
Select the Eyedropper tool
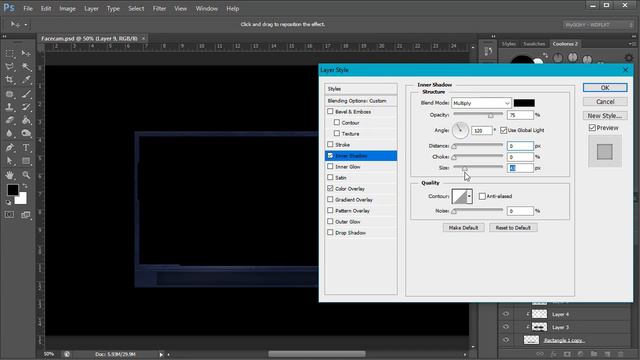click(26, 80)
